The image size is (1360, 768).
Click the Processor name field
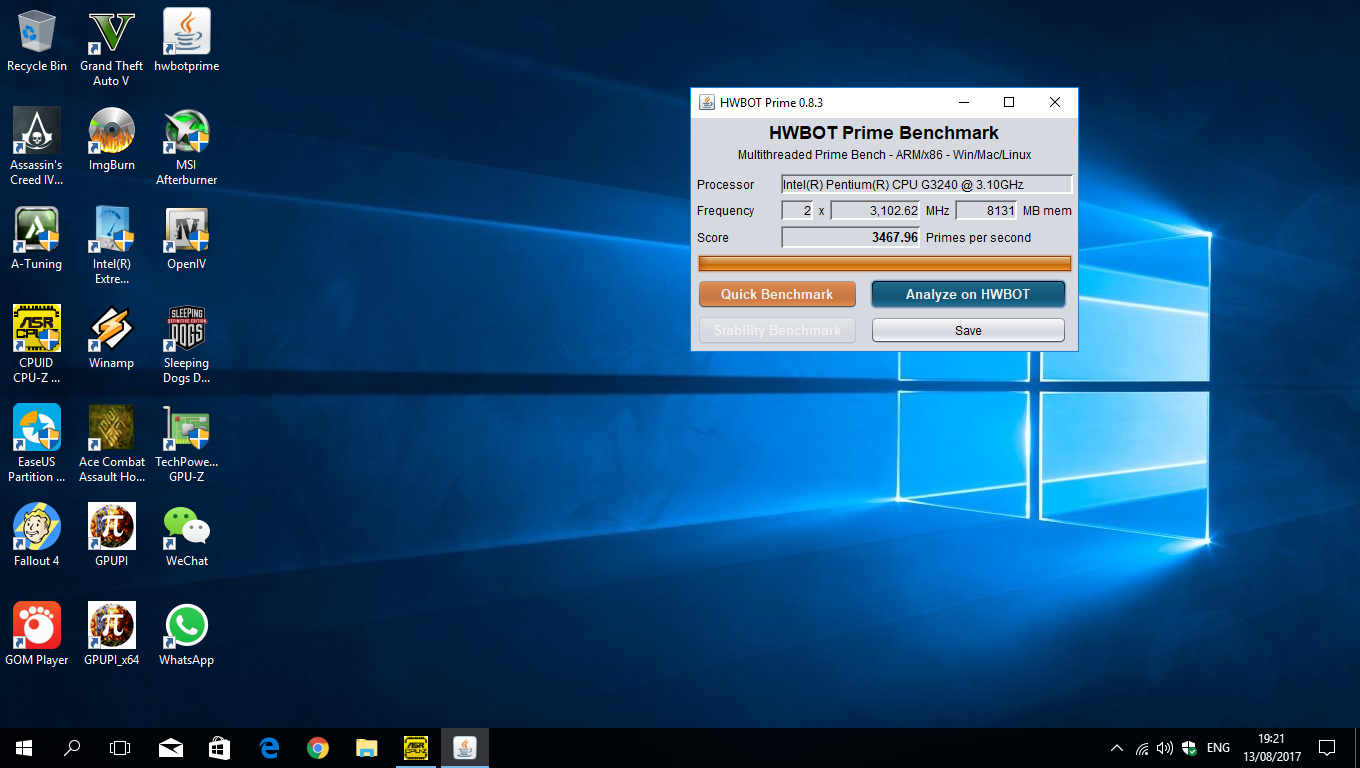[927, 184]
